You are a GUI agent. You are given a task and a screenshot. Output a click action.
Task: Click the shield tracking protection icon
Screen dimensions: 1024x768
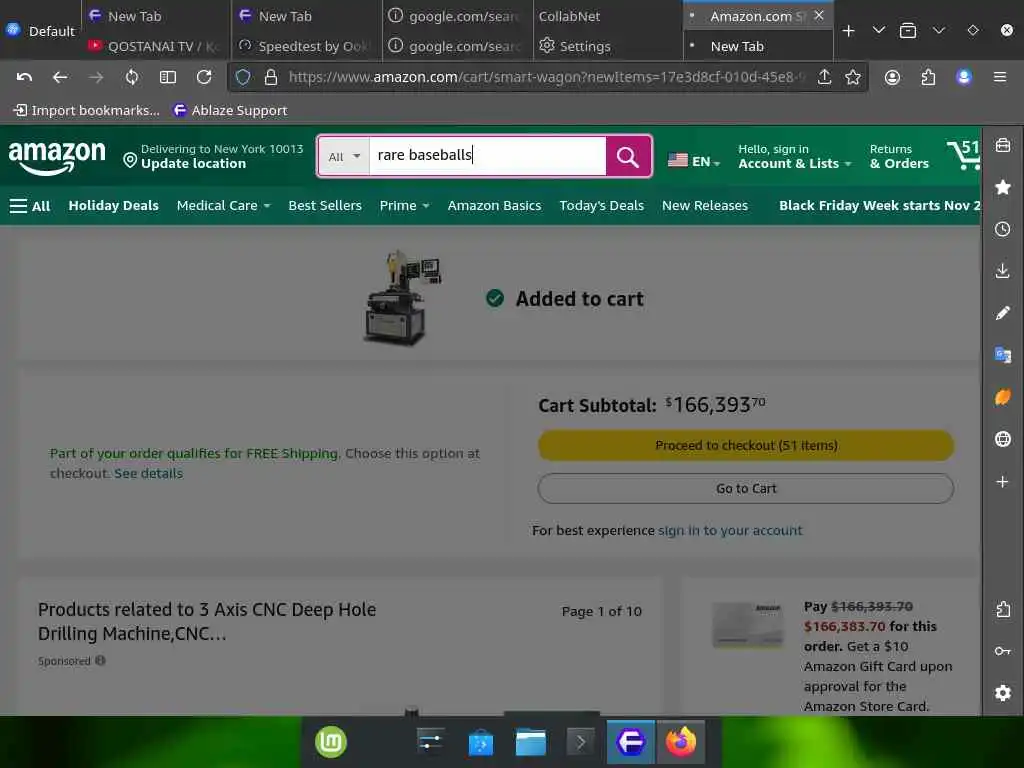243,77
